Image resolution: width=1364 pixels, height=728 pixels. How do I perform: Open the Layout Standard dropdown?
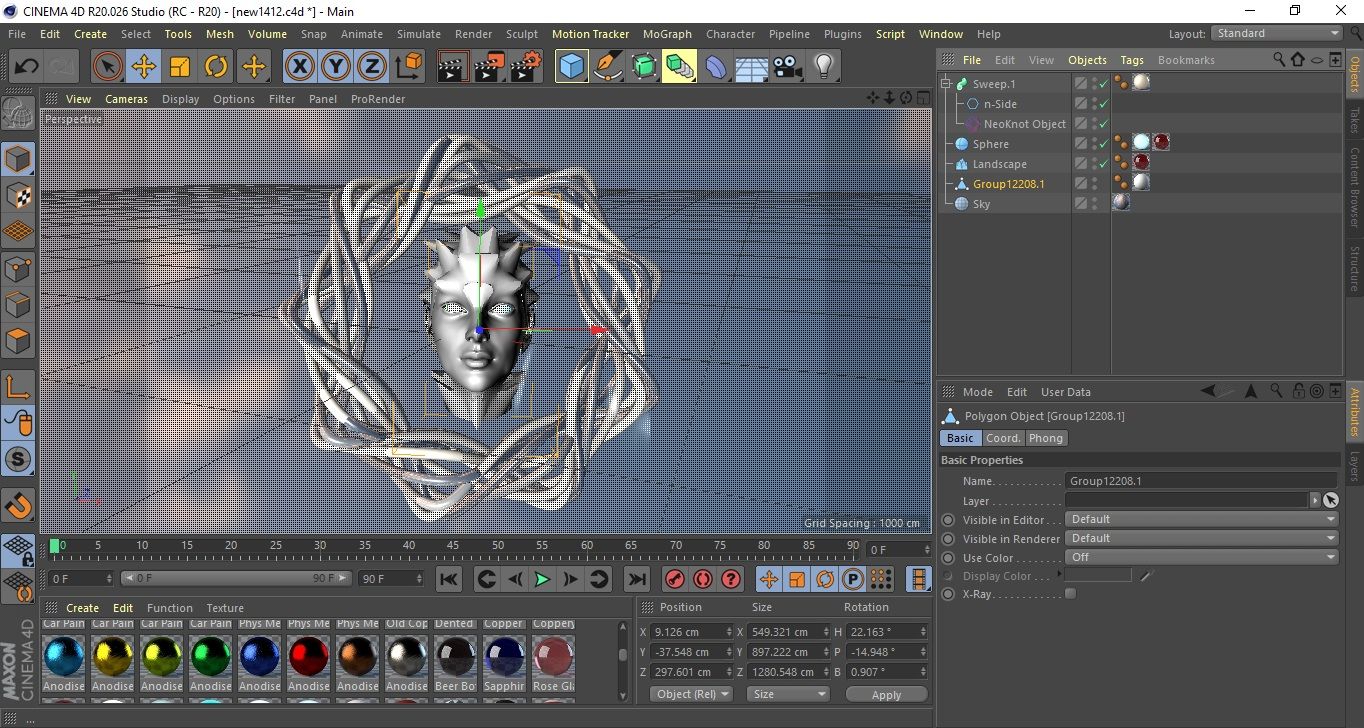tap(1277, 33)
